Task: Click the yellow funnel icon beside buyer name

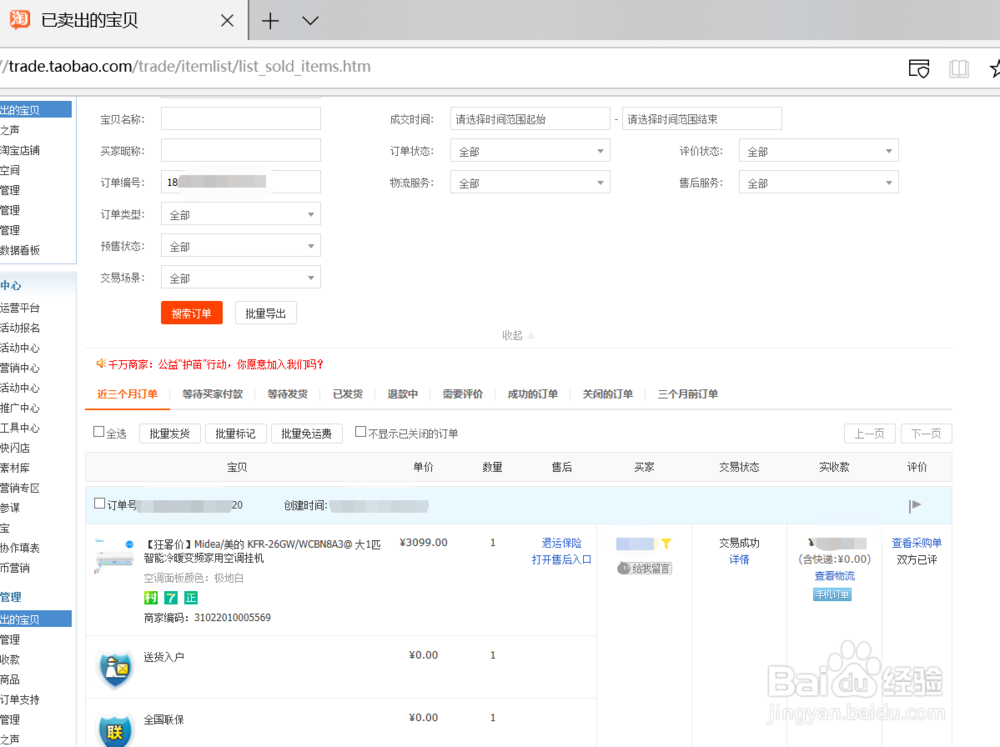Action: [666, 544]
